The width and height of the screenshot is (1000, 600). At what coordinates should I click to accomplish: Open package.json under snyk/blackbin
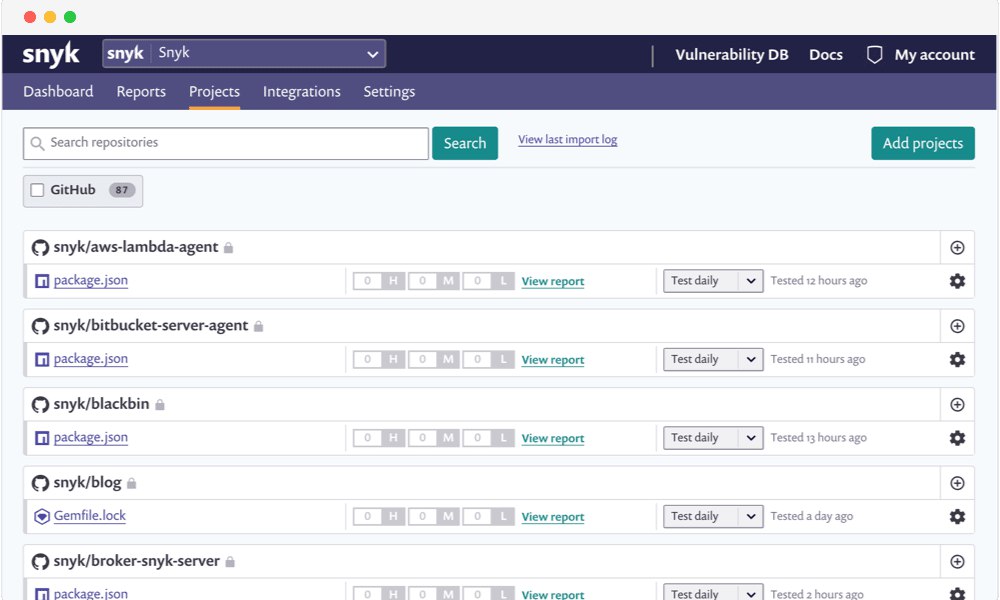tap(91, 437)
